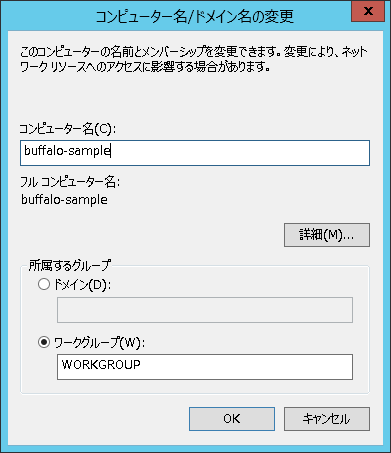The image size is (391, 453).
Task: Click the 所属するグループ group box title
Action: 69,265
